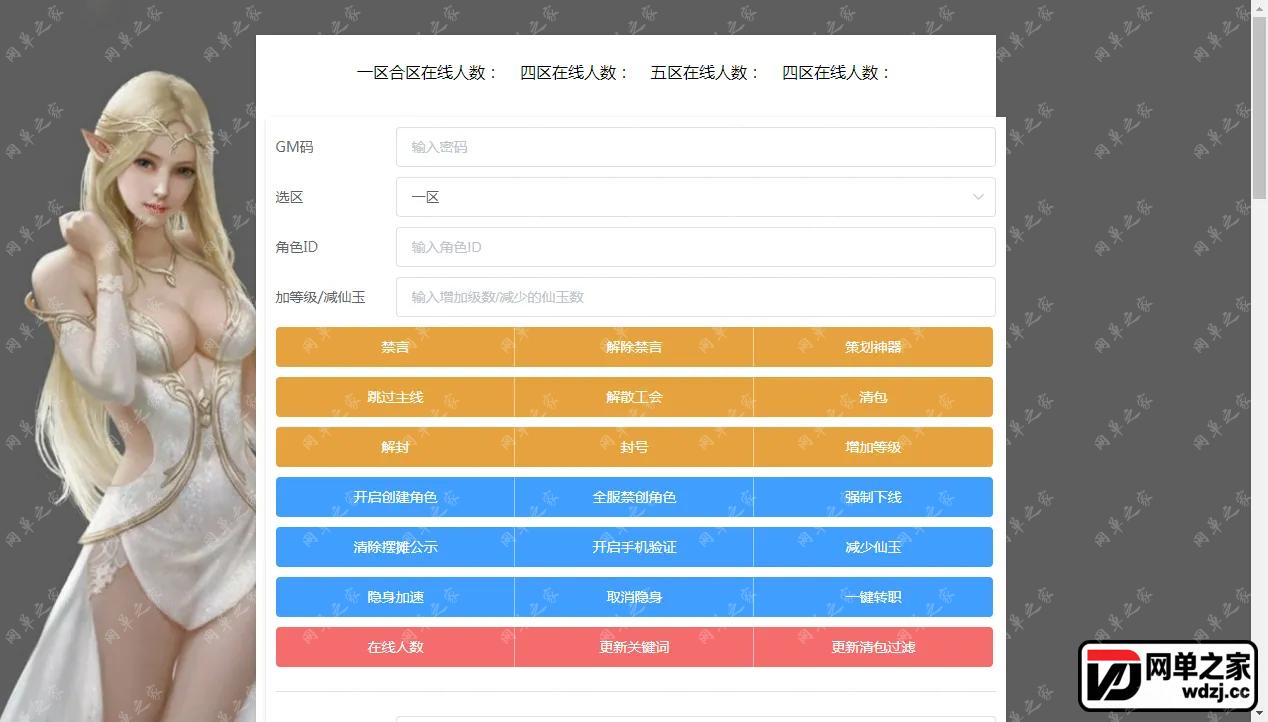Click the 四区在线人数 text after 五区在线人数
The width and height of the screenshot is (1268, 722).
point(837,73)
